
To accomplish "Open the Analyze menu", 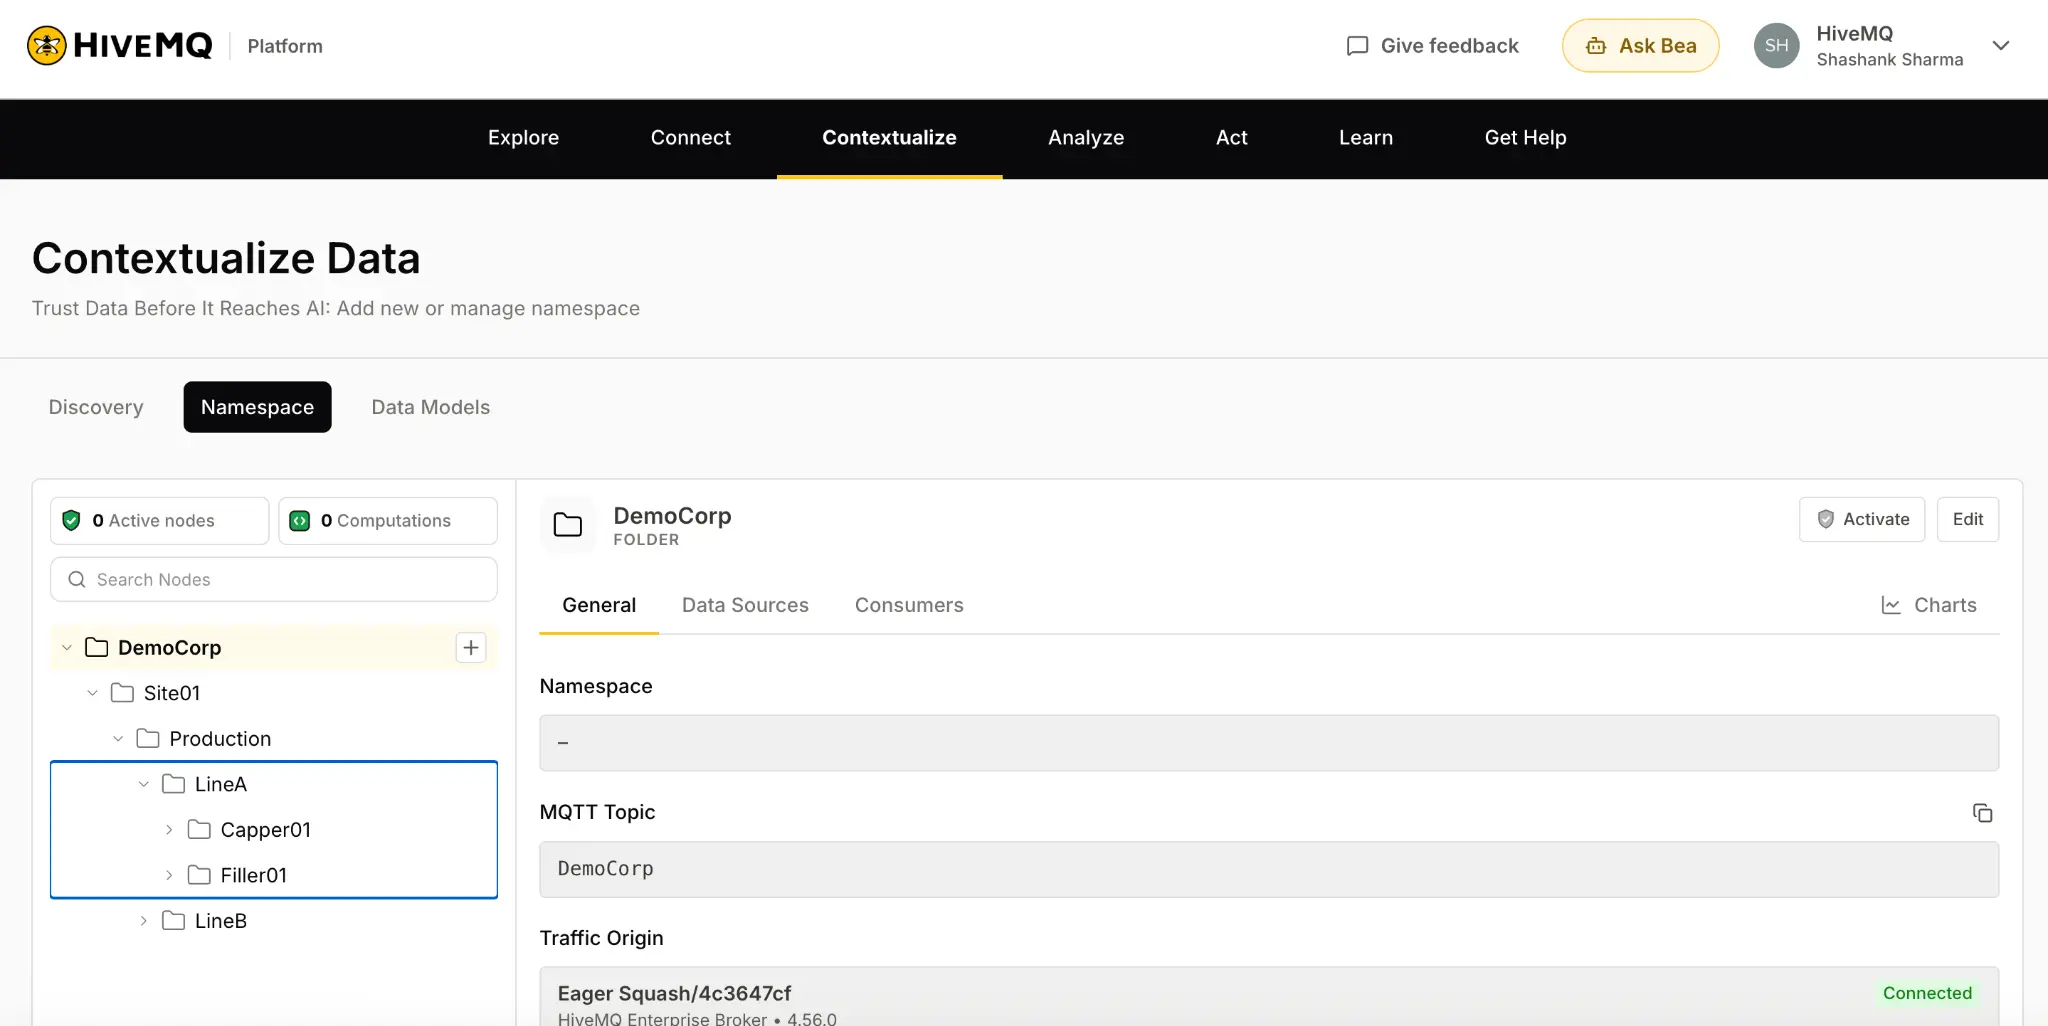I will click(1086, 138).
